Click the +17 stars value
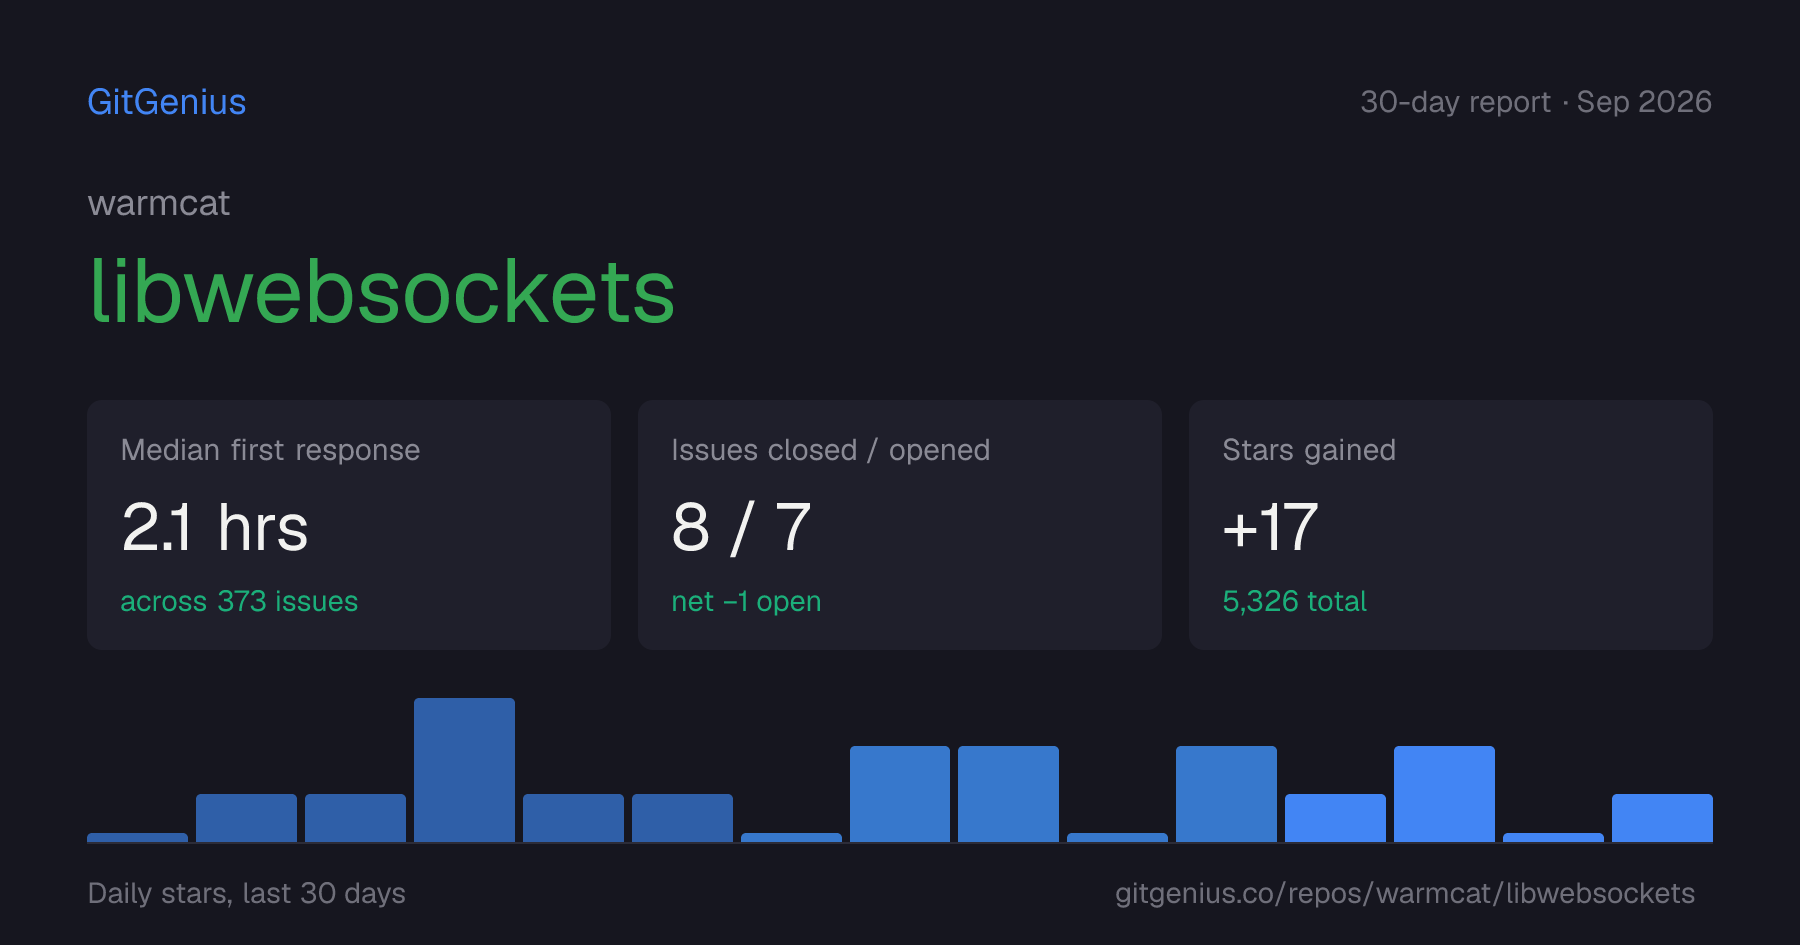 (x=1270, y=527)
